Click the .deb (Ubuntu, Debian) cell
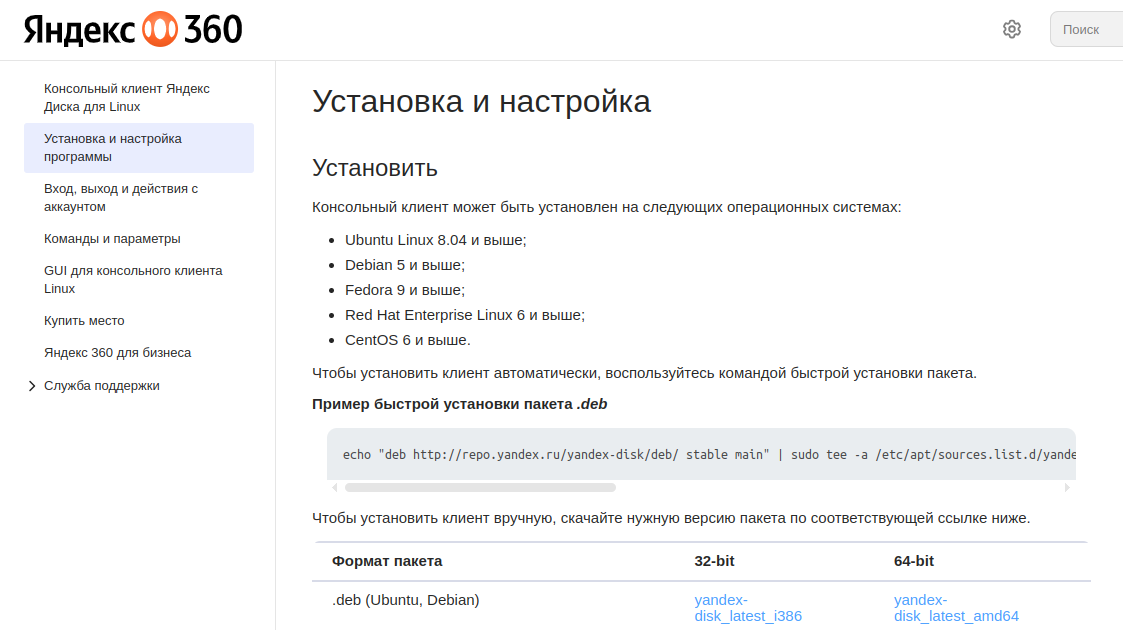This screenshot has height=630, width=1123. pyautogui.click(x=405, y=600)
